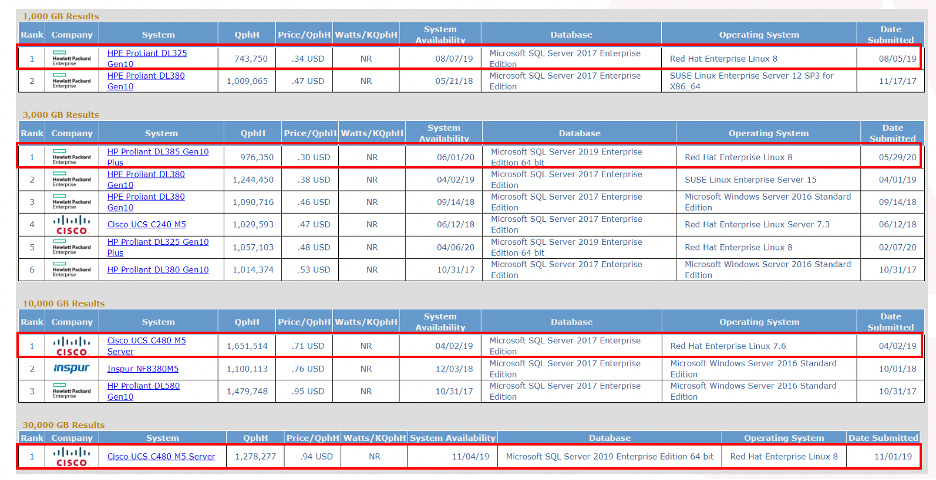
Task: Click the 1,000 GB Results heading
Action: coord(61,16)
